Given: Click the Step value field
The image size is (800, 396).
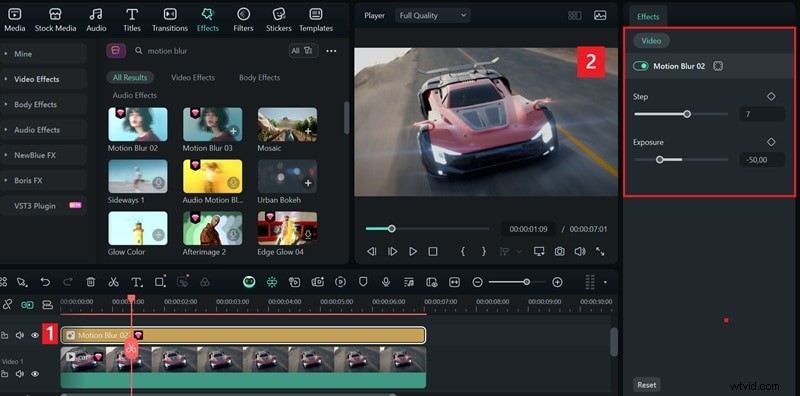Looking at the screenshot, I should point(762,114).
